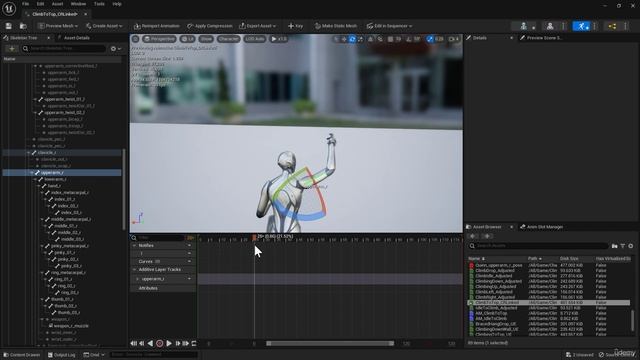Collapse the middle_metacarpal_r node
640x360 pixels.
point(42,219)
